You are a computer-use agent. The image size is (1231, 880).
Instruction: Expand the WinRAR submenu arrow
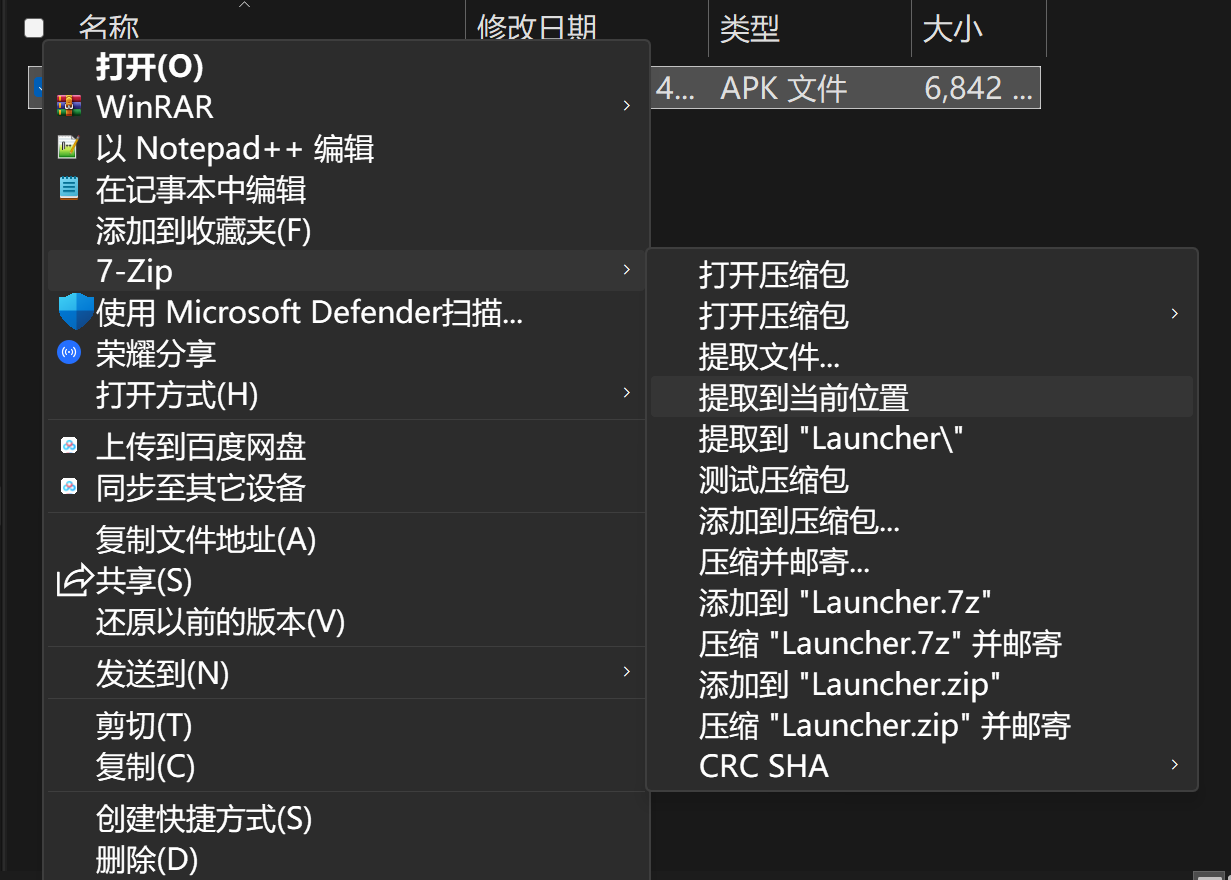[626, 106]
